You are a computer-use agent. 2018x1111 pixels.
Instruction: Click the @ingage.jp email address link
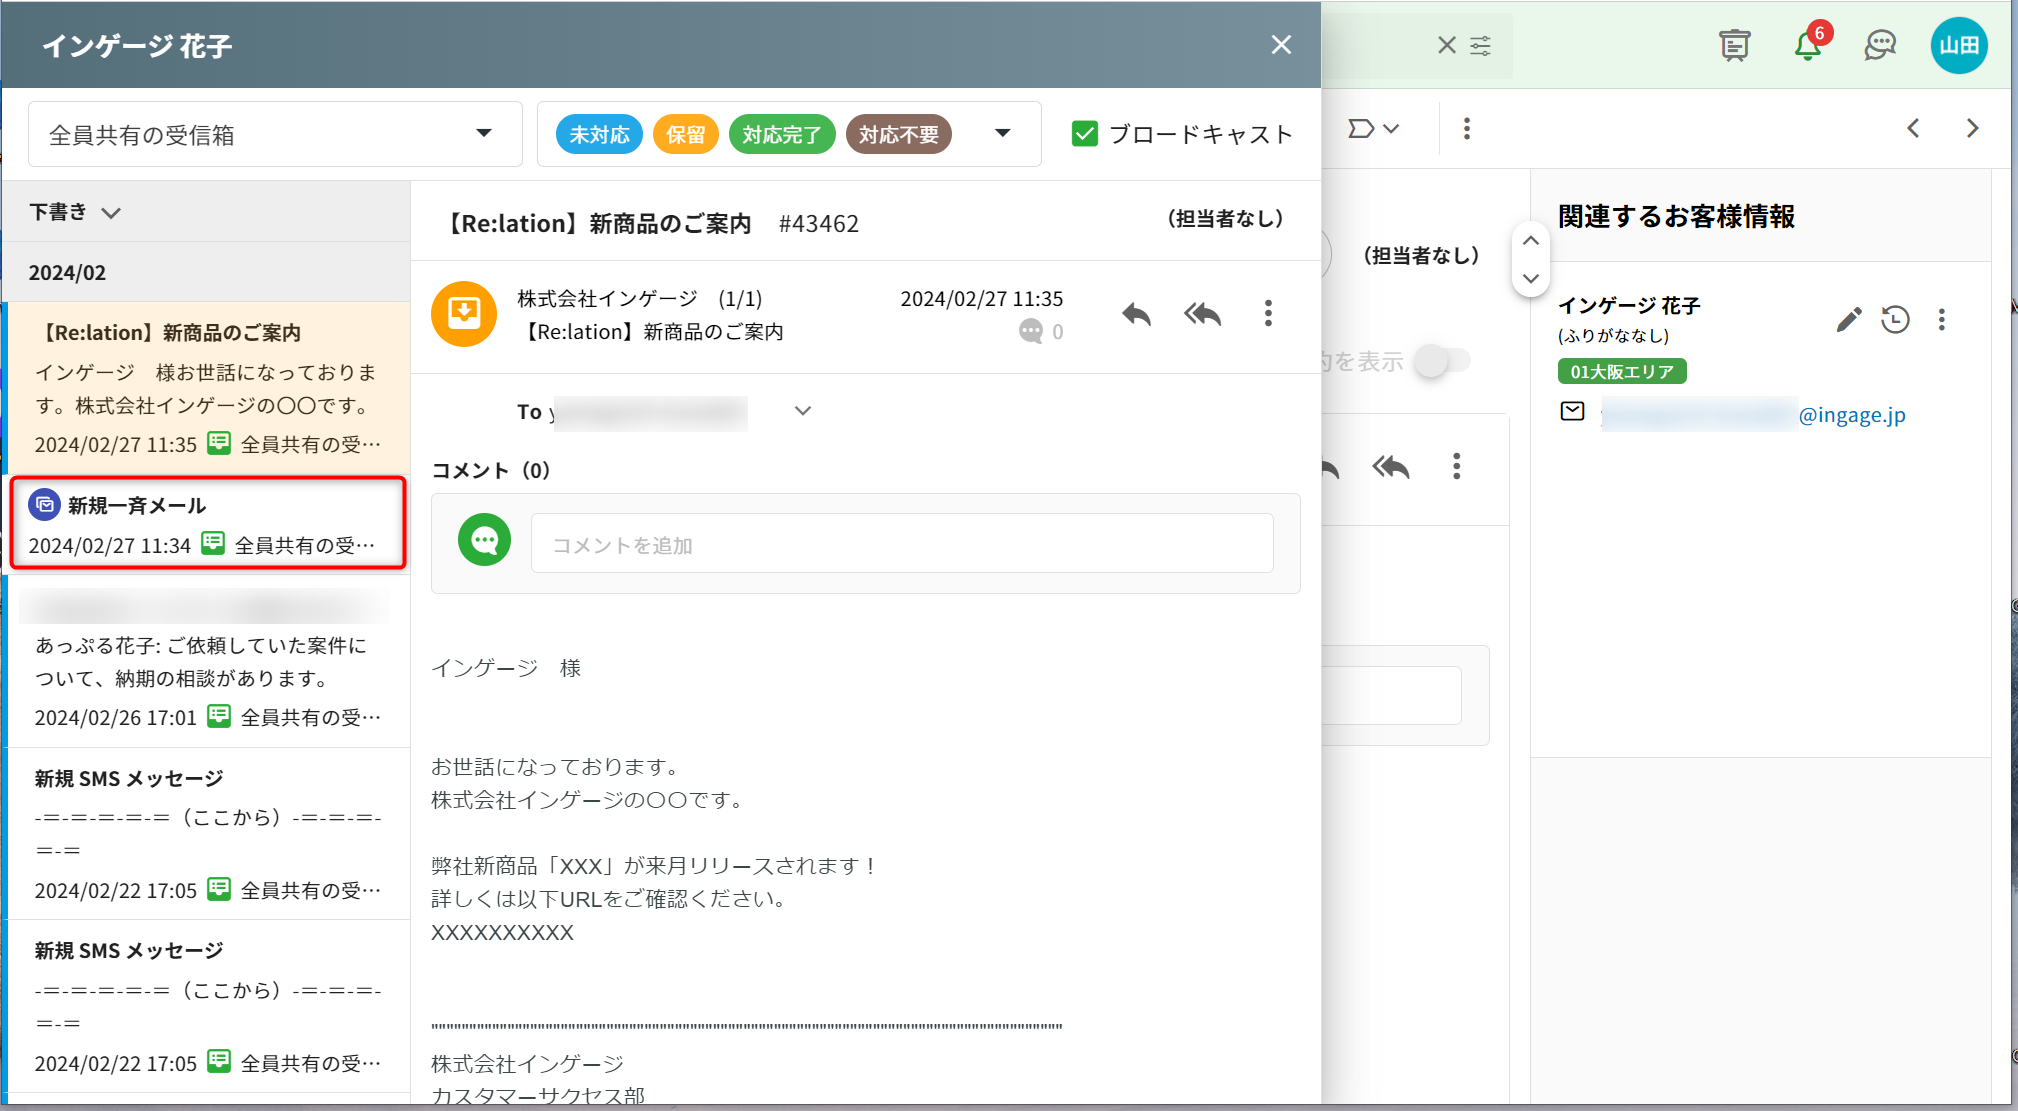coord(1851,415)
